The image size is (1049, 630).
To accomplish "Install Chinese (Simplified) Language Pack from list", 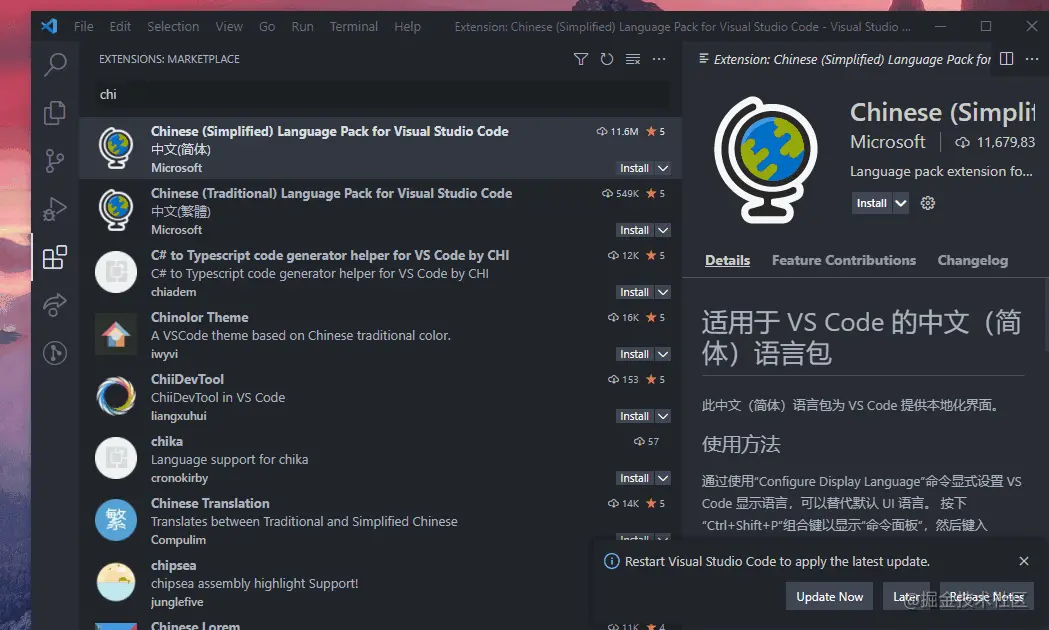I will pos(634,168).
